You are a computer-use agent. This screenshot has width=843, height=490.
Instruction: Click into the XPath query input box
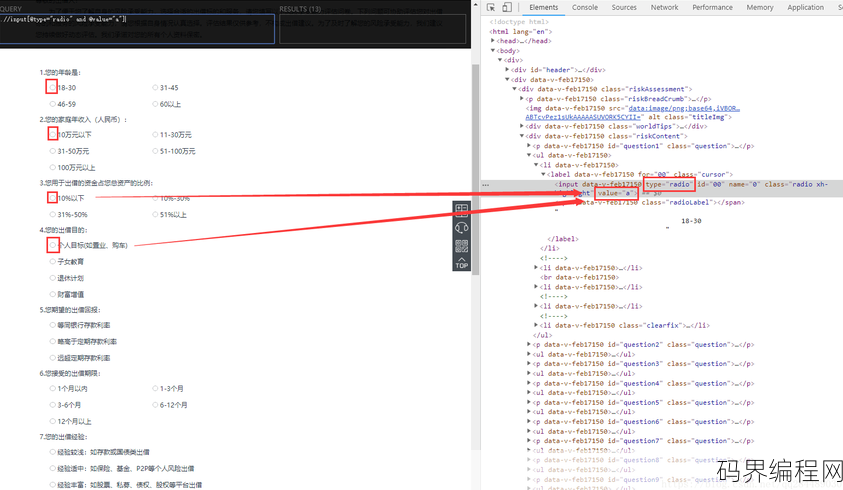(137, 29)
